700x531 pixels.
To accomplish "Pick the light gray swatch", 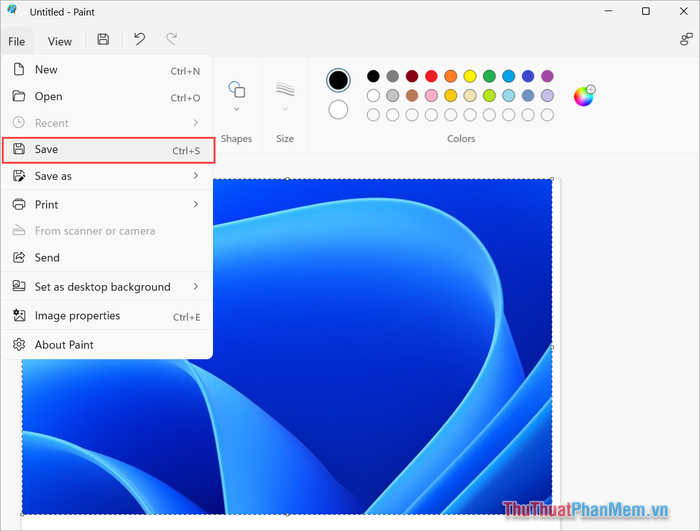I will [392, 96].
